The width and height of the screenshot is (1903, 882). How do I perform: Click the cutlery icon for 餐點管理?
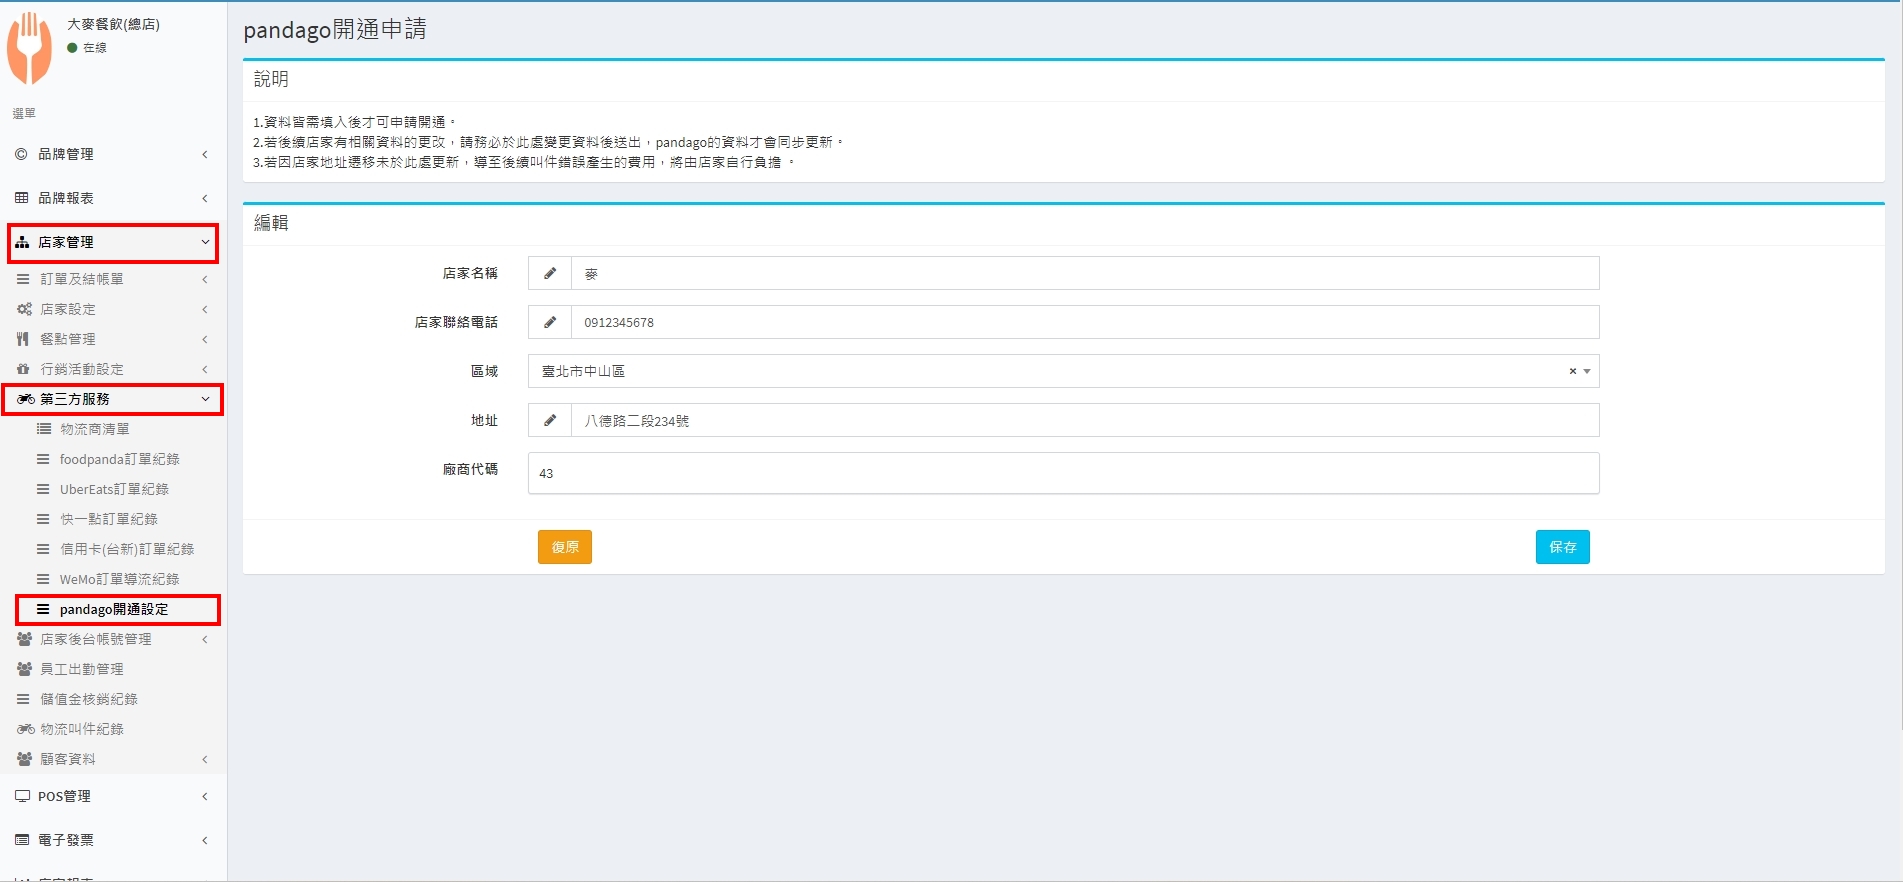[23, 339]
